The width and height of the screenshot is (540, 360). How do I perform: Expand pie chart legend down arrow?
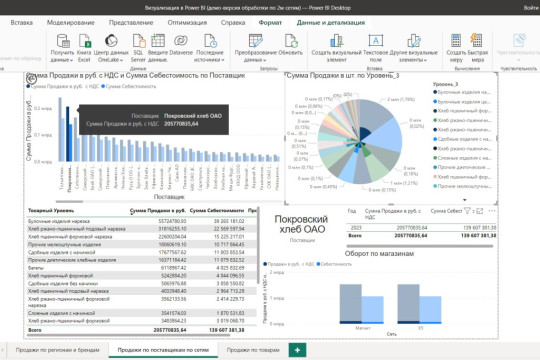[465, 200]
